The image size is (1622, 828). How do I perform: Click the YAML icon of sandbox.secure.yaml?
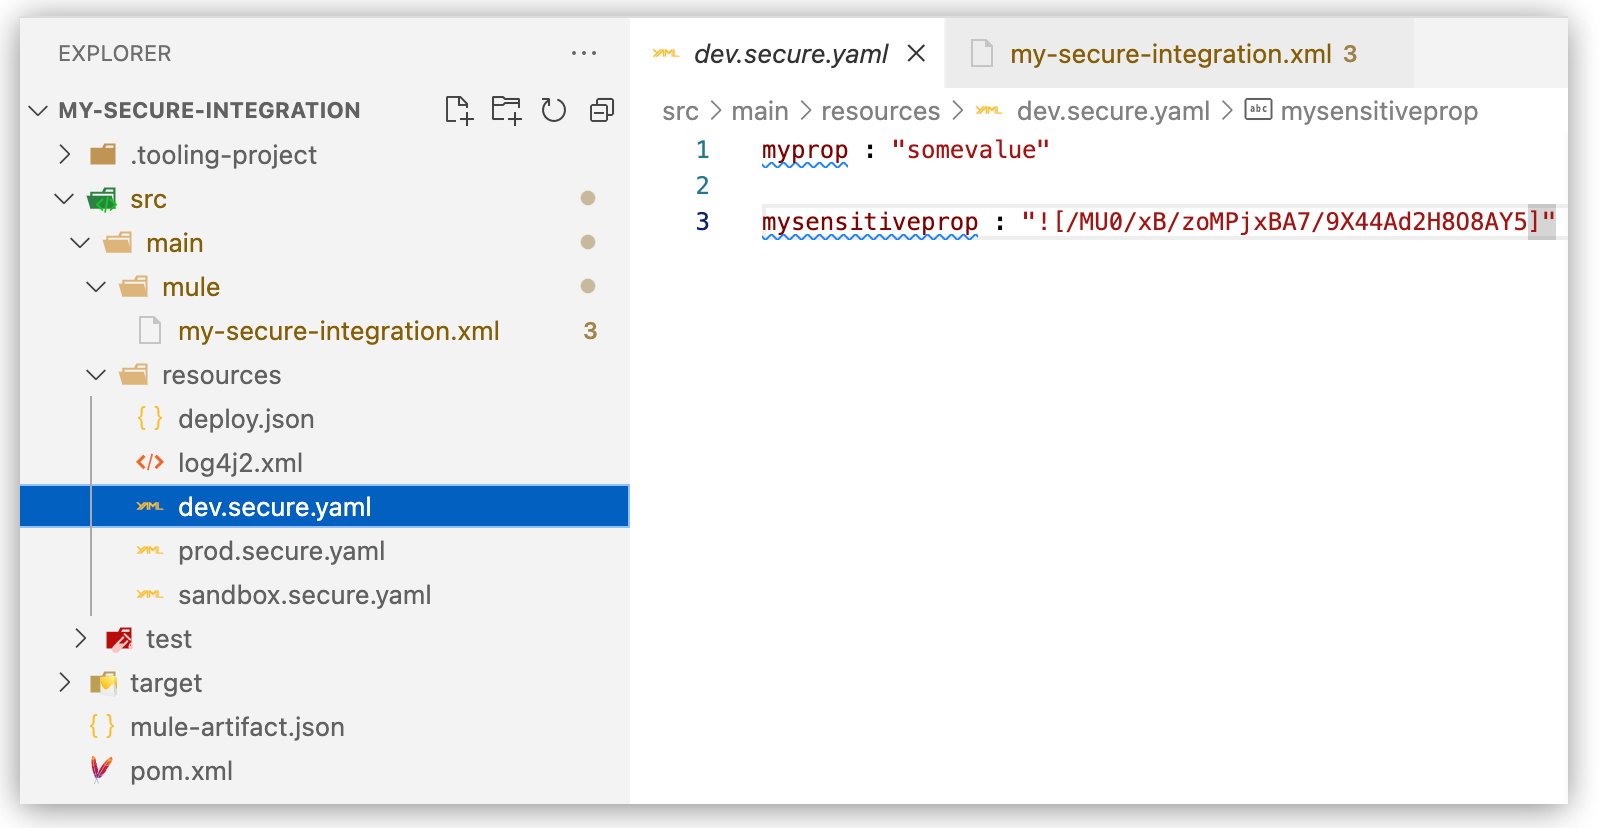tap(150, 594)
